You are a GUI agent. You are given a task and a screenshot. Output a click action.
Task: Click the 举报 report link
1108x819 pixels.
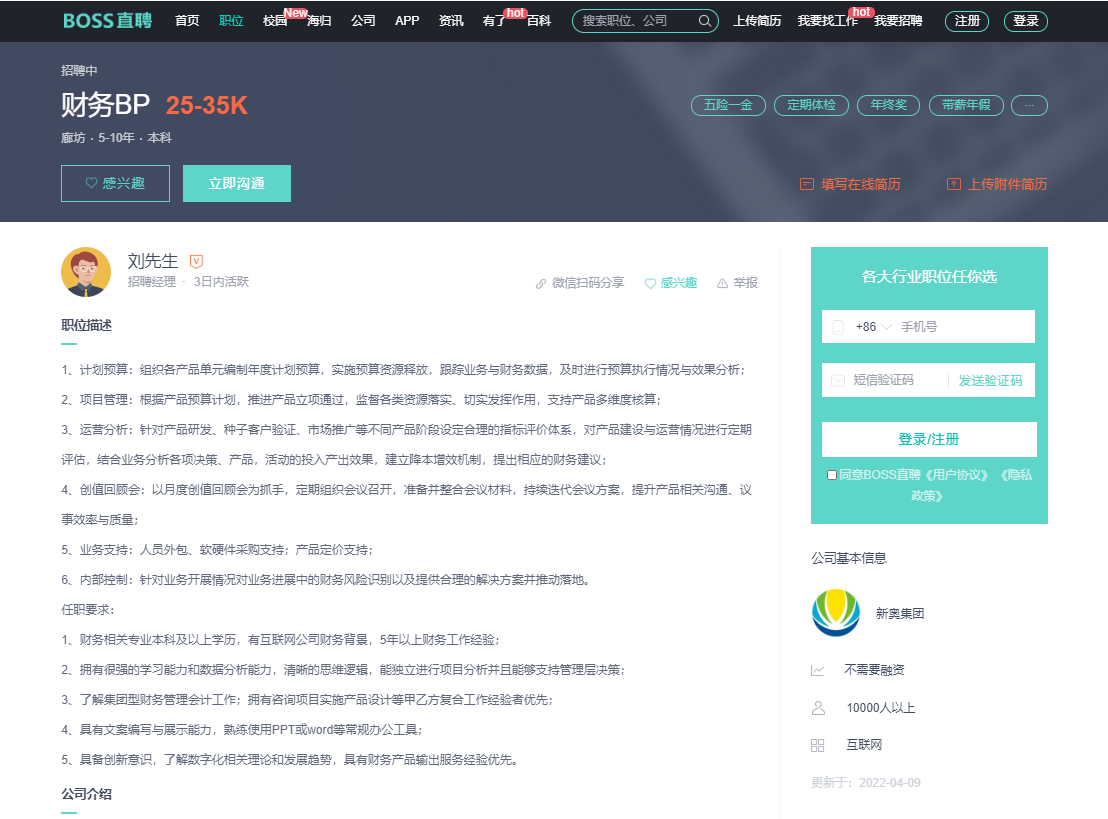point(745,283)
